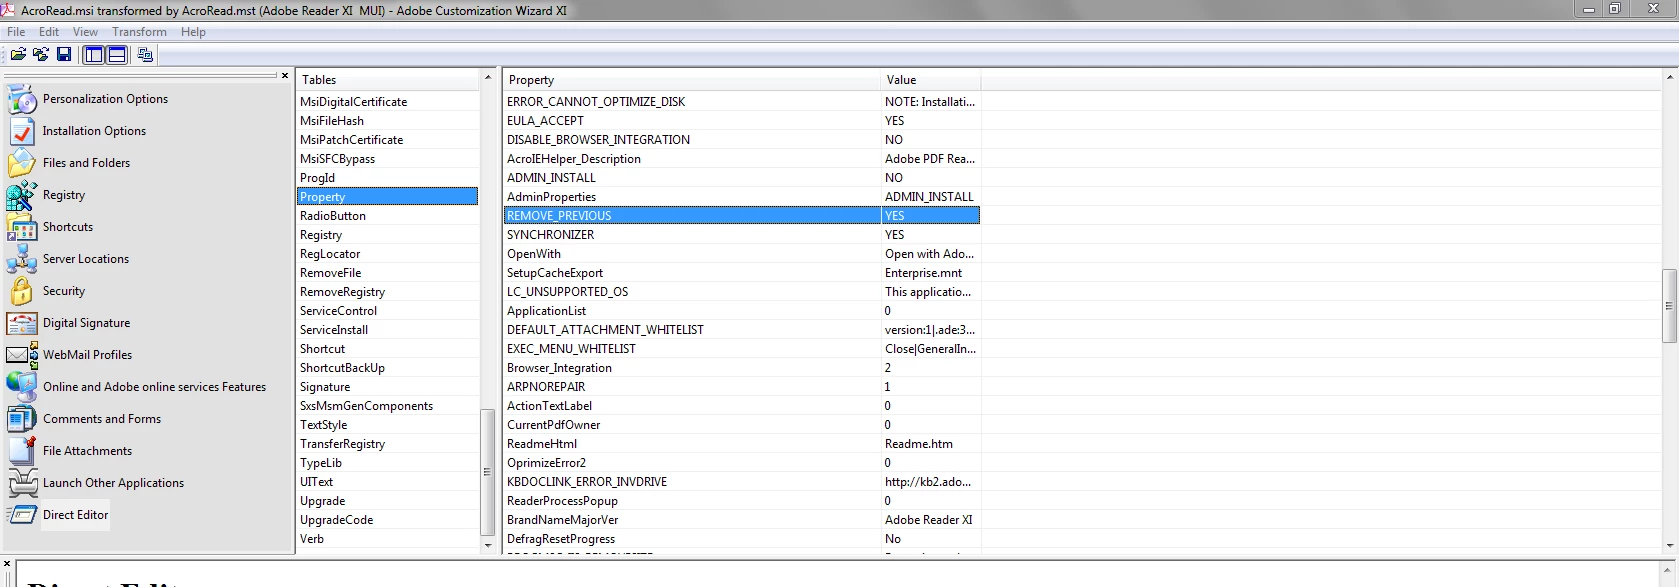This screenshot has height=587, width=1679.
Task: Open WebMail Profiles section label
Action: tap(87, 355)
